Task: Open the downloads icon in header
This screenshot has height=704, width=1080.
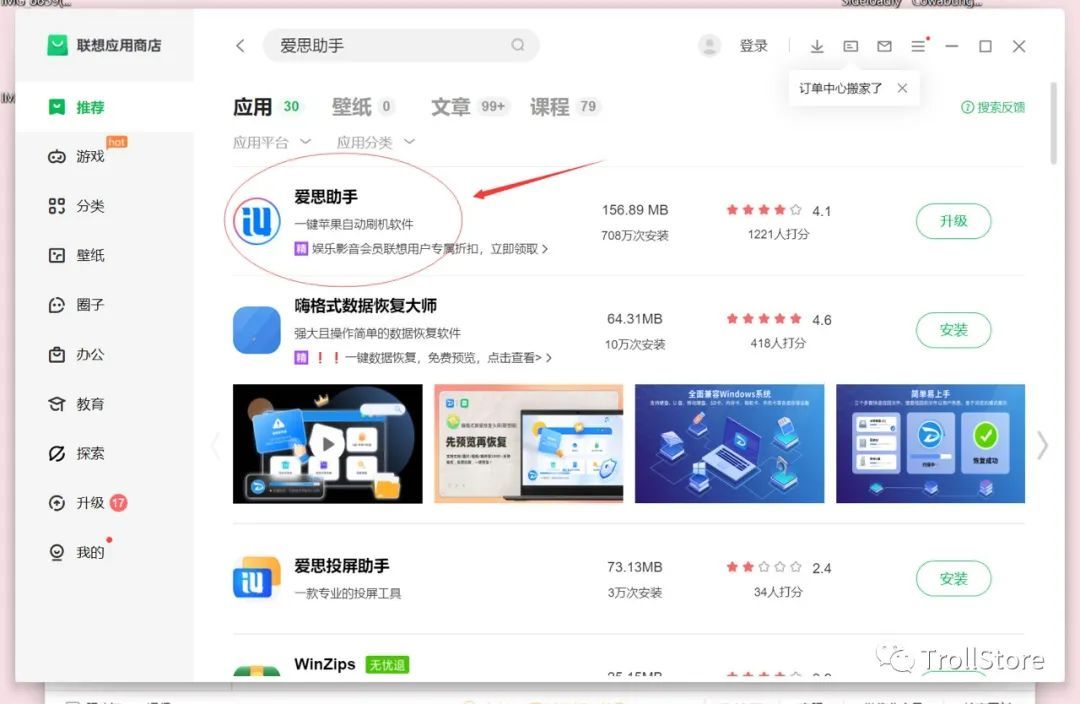Action: [x=817, y=46]
